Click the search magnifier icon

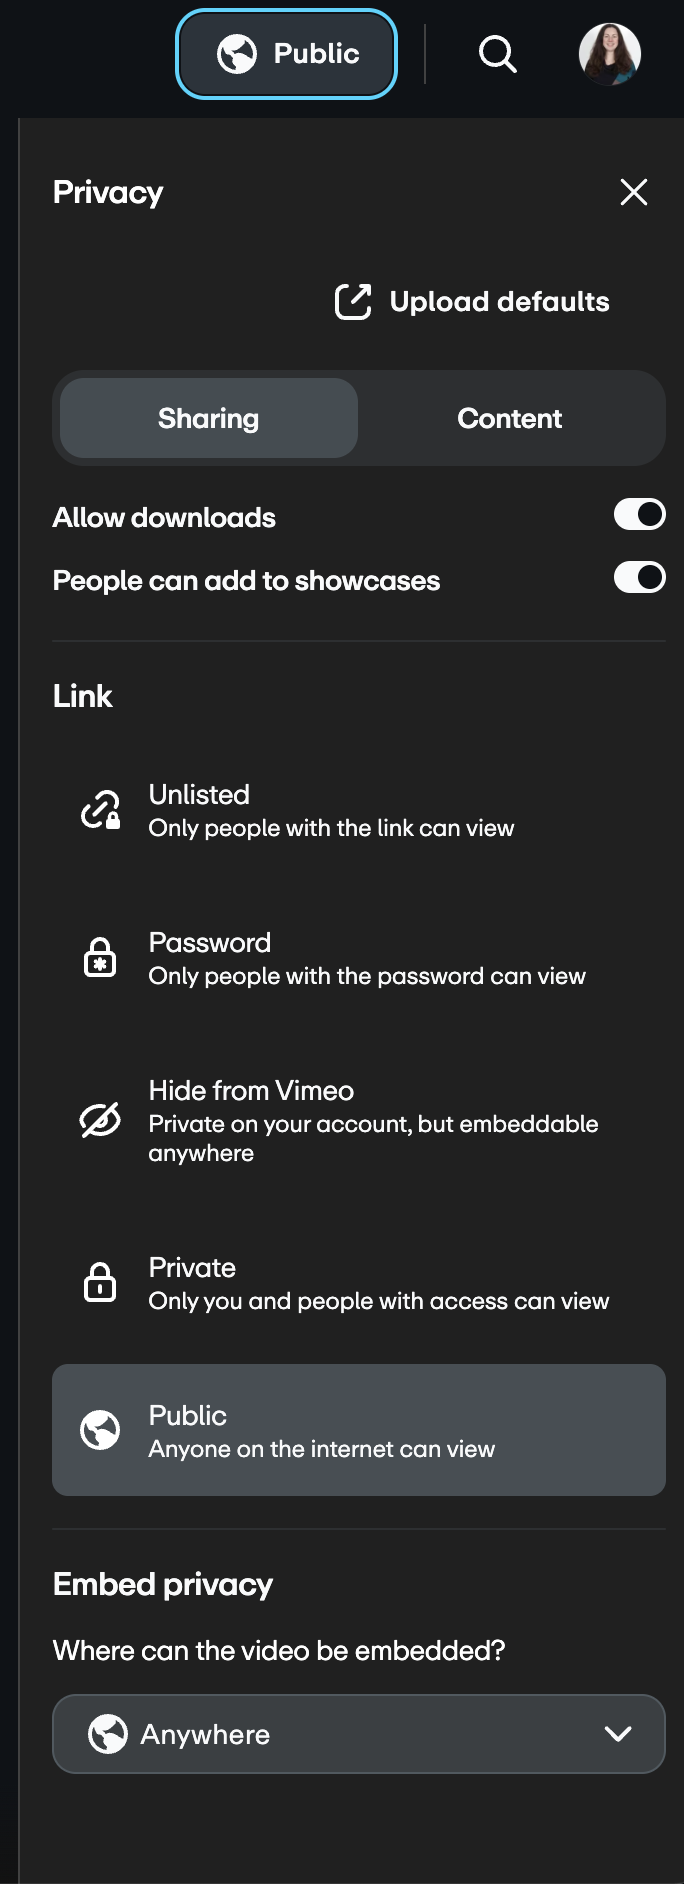pos(497,54)
